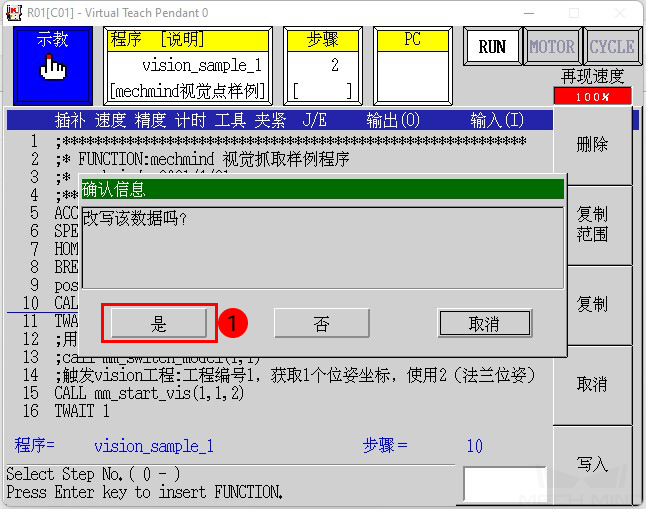The height and width of the screenshot is (509, 646).
Task: Click the Virtual Teach Pendant app icon
Action: (14, 13)
